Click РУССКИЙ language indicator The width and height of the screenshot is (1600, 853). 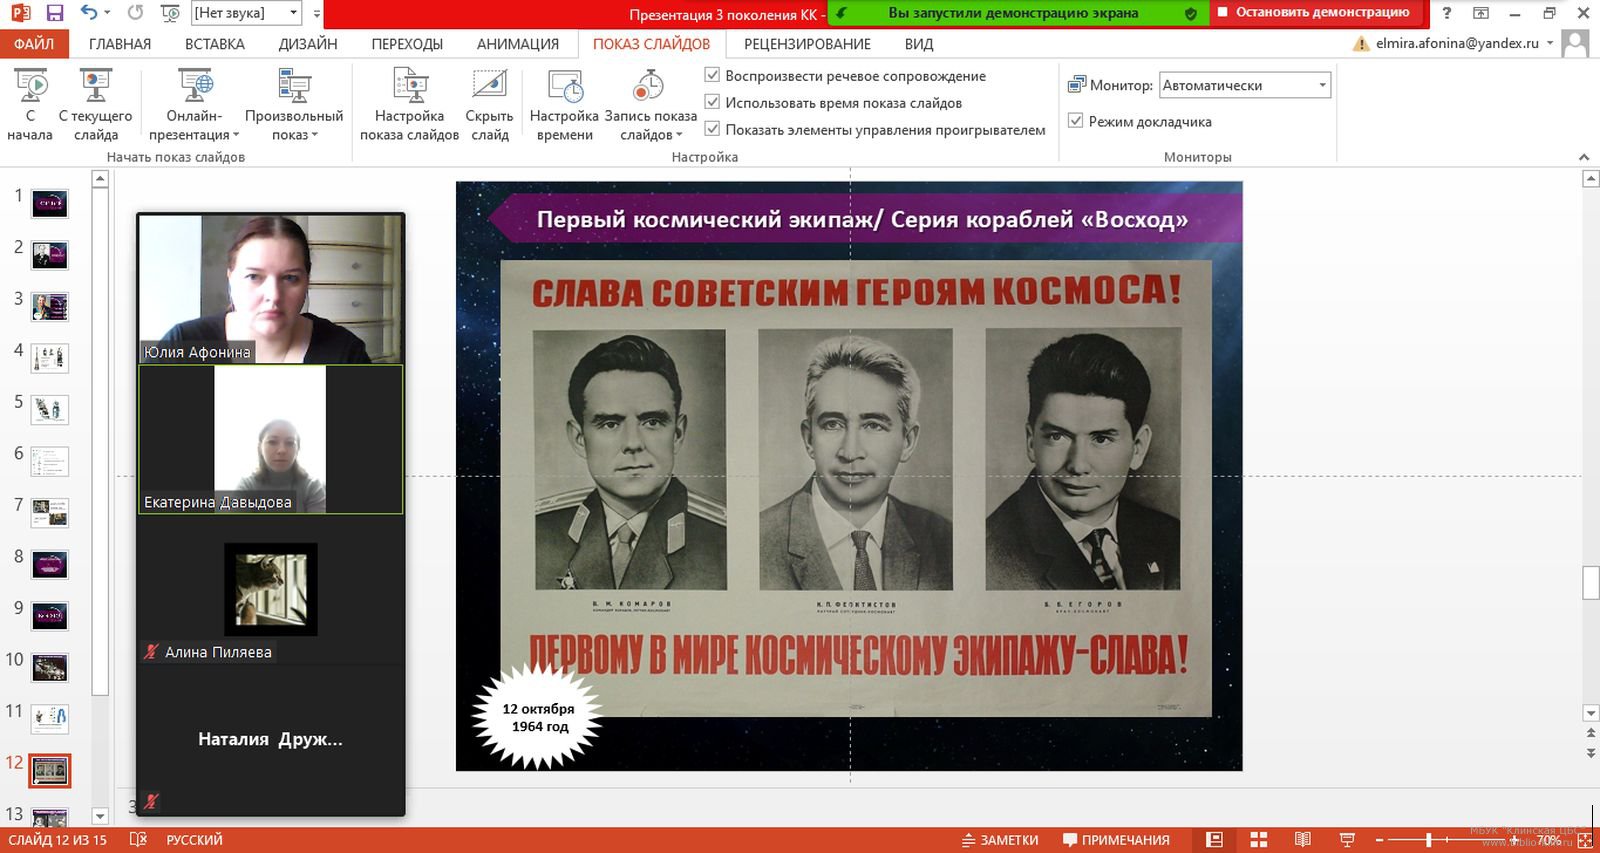click(194, 840)
